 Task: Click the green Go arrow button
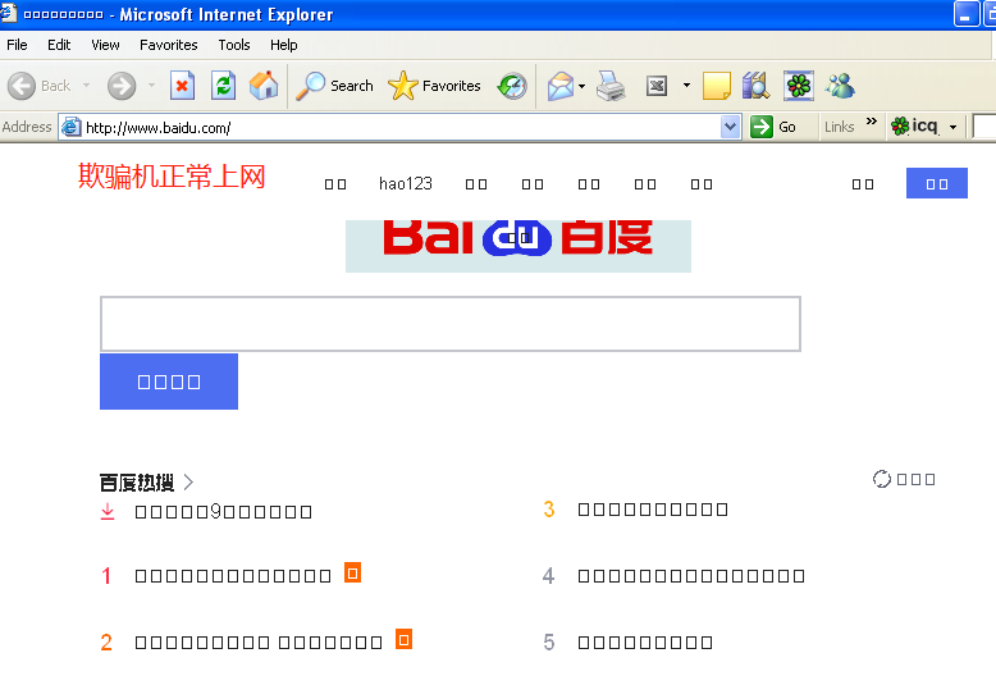tap(762, 127)
